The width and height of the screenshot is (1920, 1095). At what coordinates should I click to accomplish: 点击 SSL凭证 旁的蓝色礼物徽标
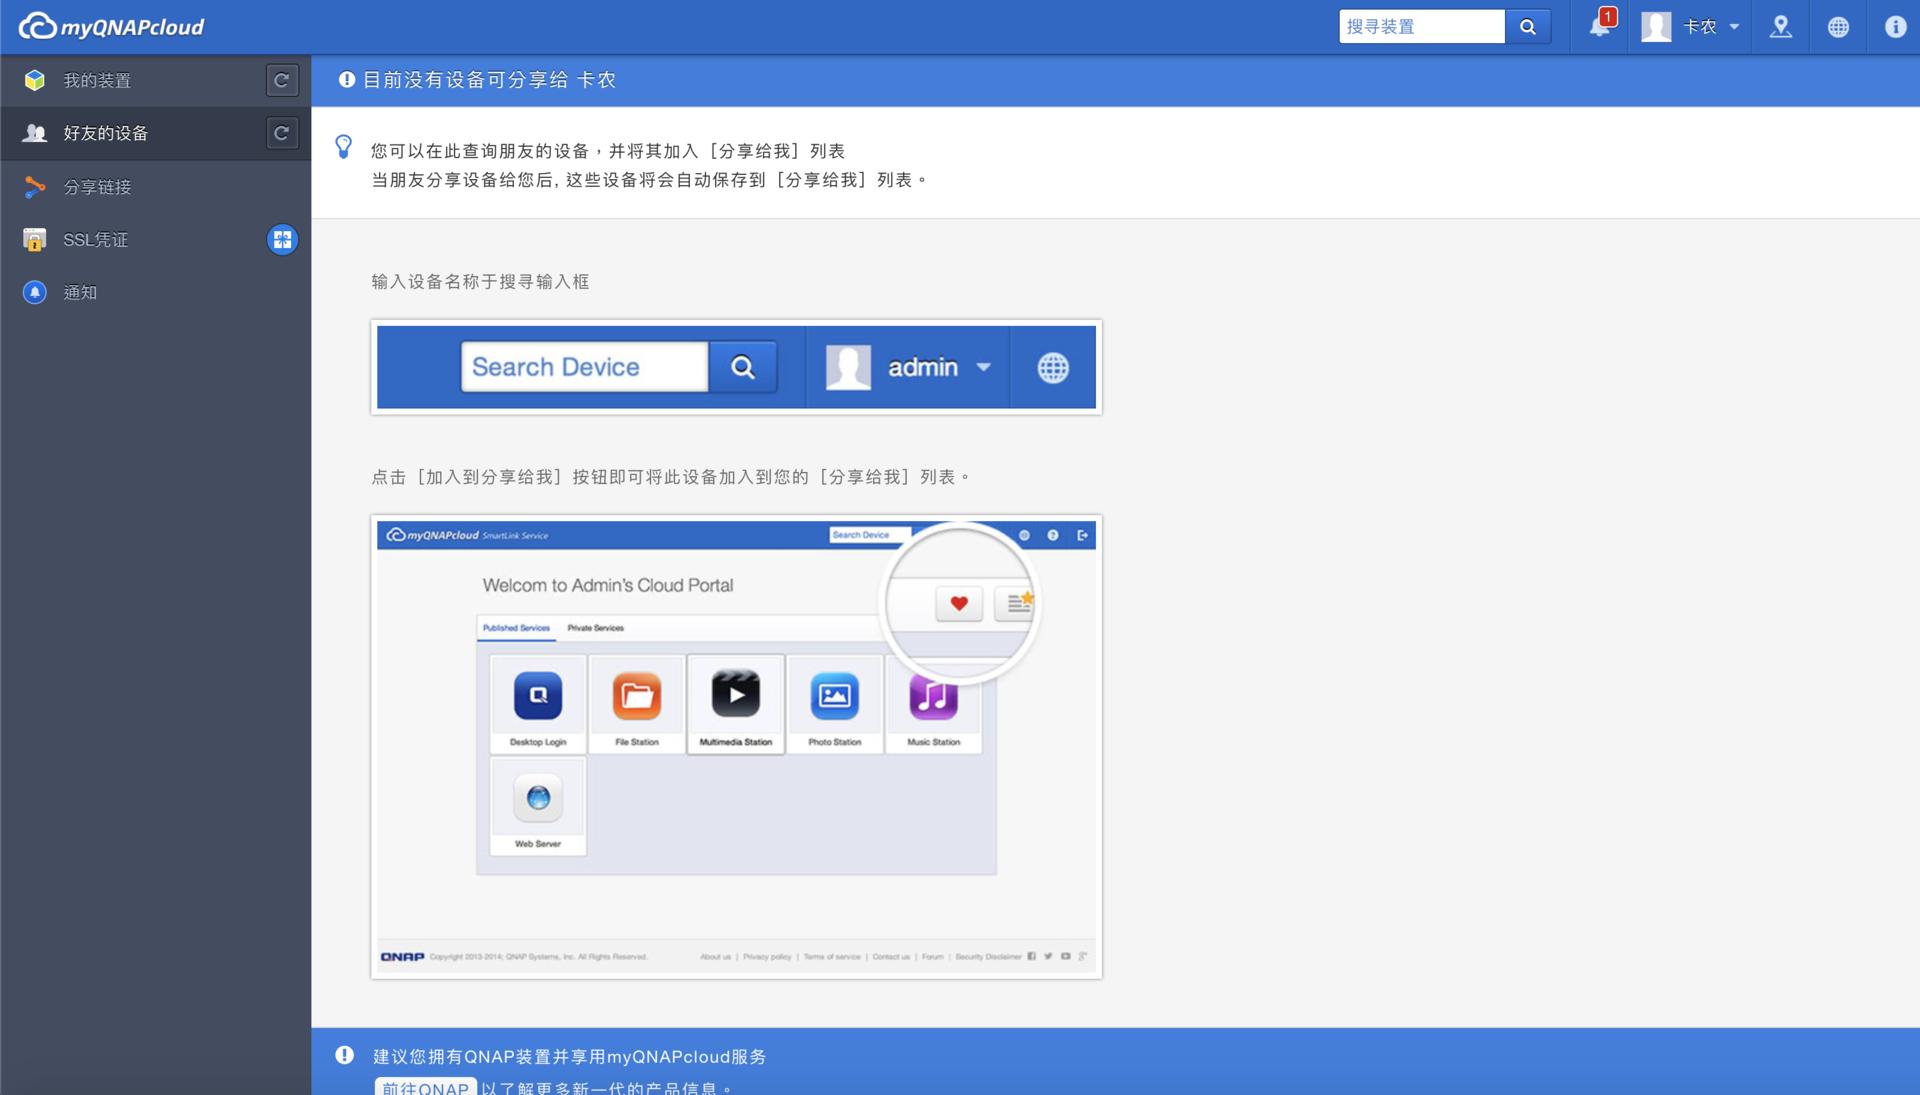click(x=282, y=239)
